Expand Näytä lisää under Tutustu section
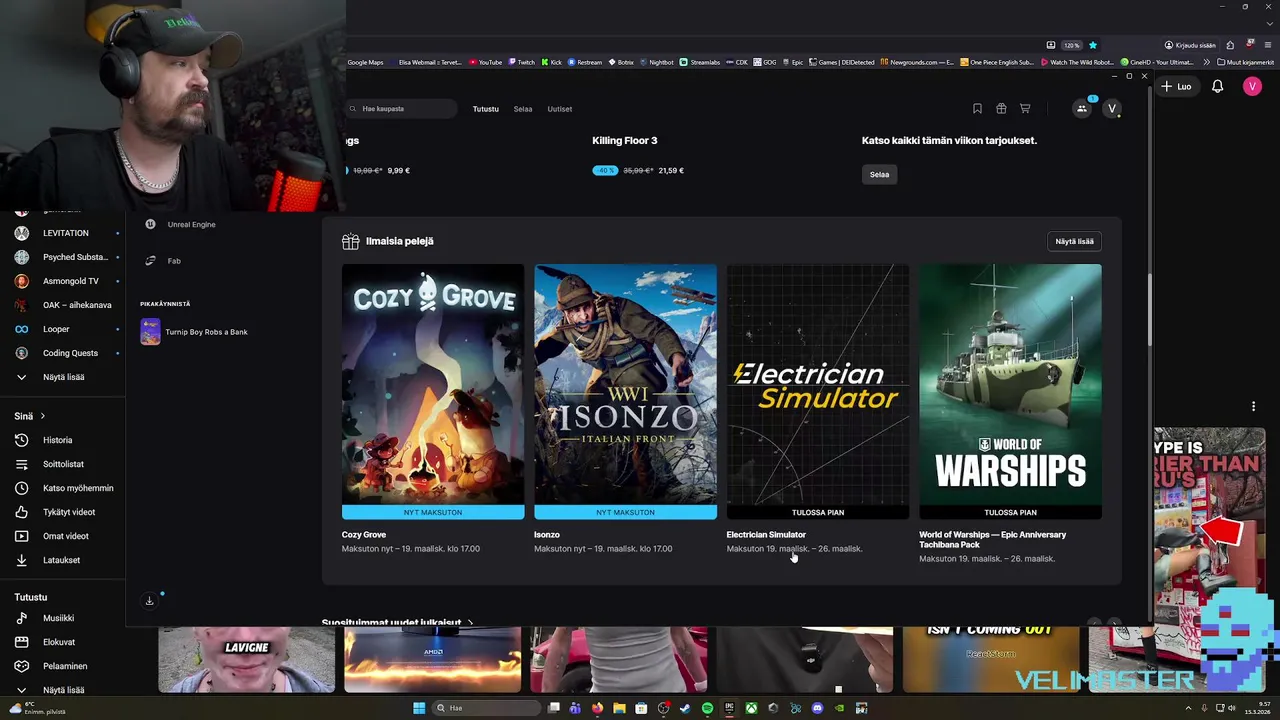Image resolution: width=1280 pixels, height=720 pixels. (62, 690)
